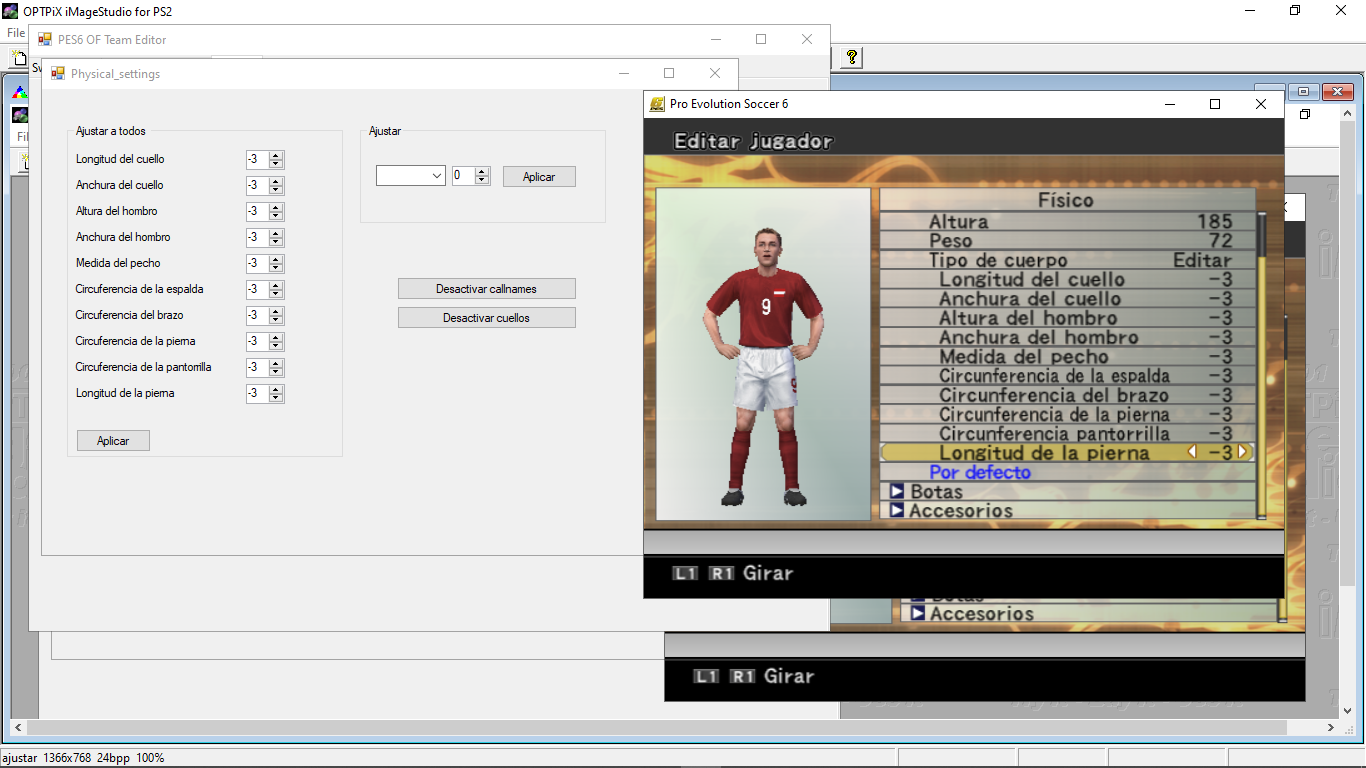Click into Medida del pecho value field
1366x768 pixels.
[257, 263]
